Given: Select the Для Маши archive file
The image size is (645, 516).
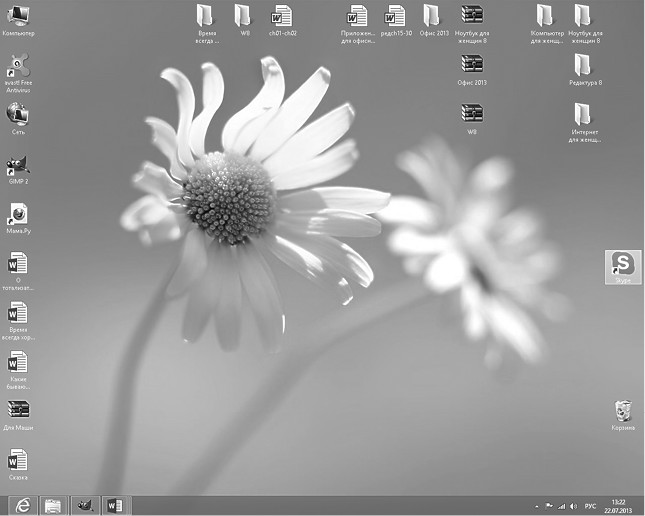Looking at the screenshot, I should pyautogui.click(x=18, y=409).
